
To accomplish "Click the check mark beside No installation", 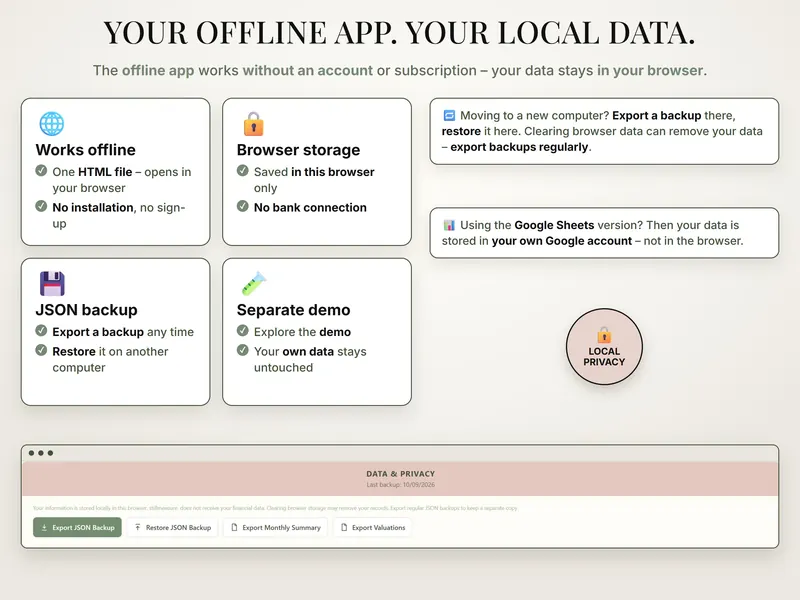I will tap(41, 206).
